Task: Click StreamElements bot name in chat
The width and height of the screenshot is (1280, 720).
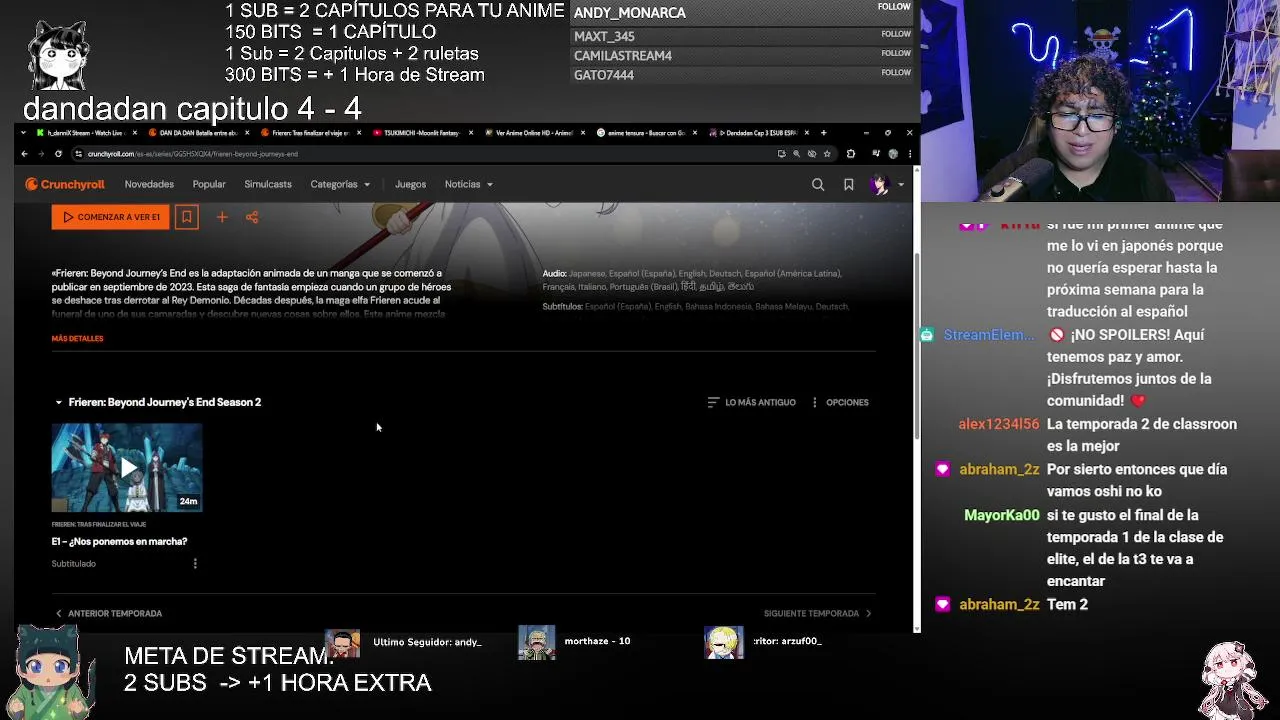Action: pyautogui.click(x=989, y=335)
